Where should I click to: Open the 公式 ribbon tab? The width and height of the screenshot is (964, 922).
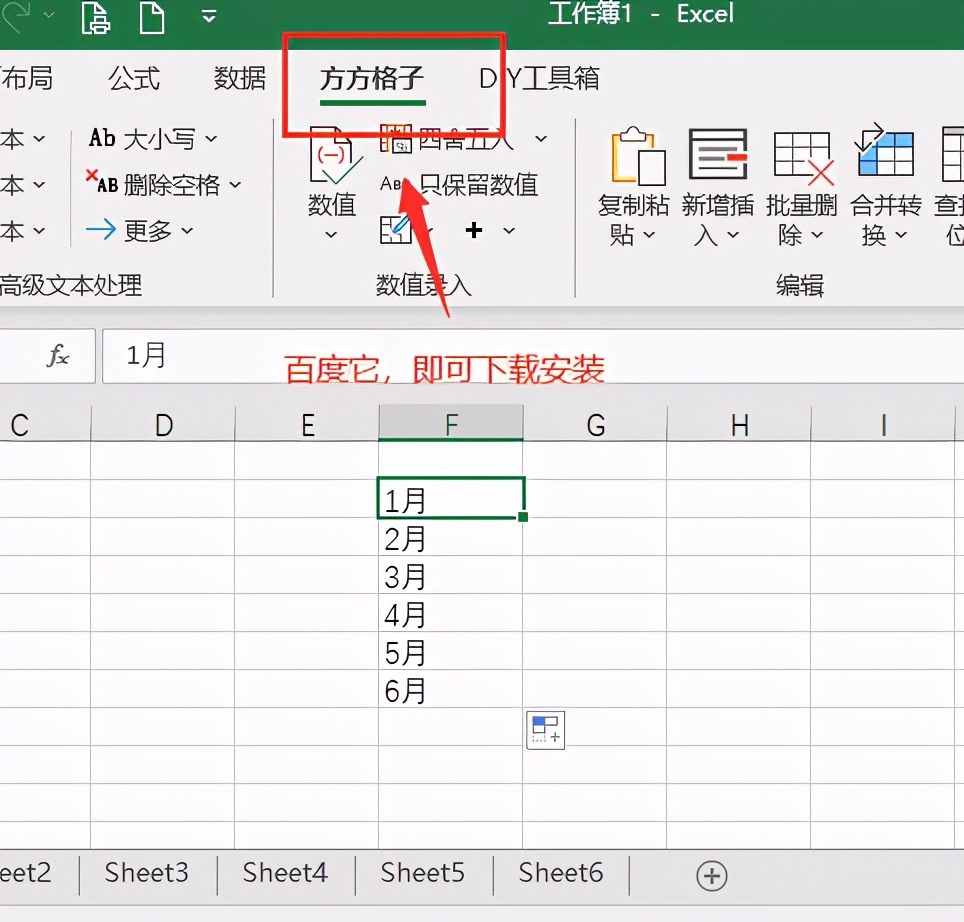coord(134,79)
